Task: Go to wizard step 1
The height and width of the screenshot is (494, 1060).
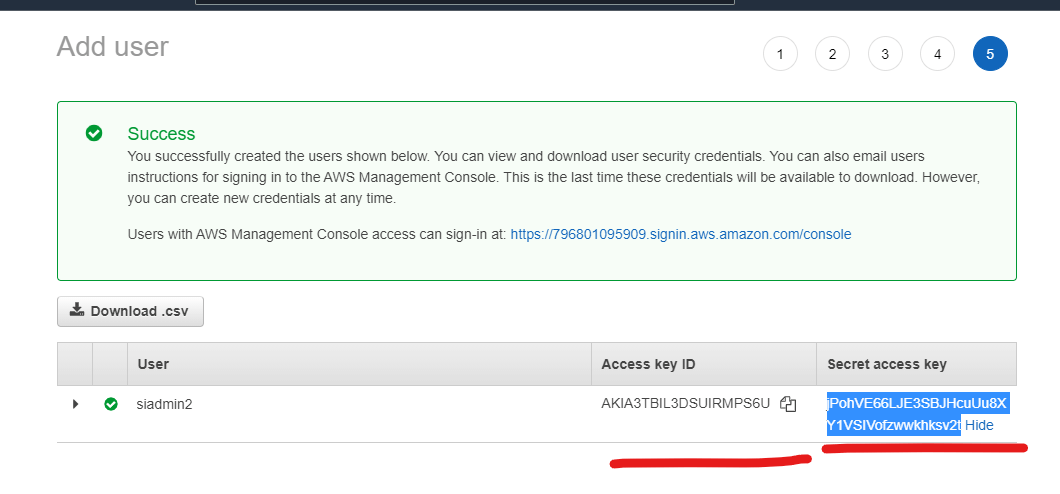Action: point(780,54)
